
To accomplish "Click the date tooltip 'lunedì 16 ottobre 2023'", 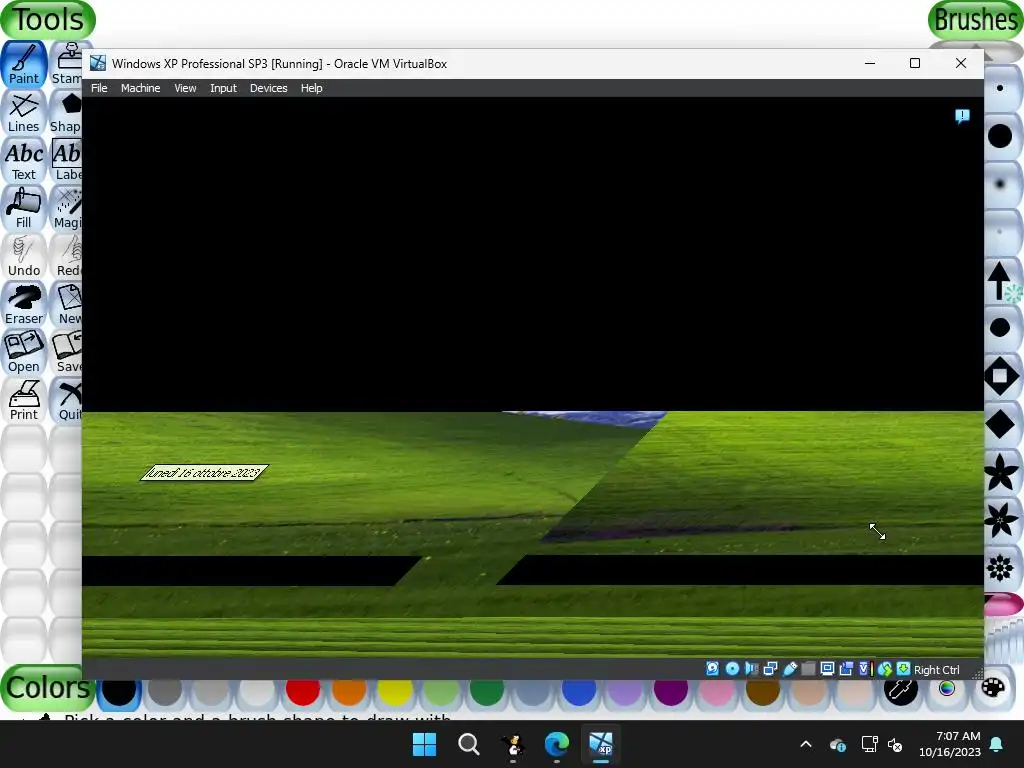I will pyautogui.click(x=204, y=472).
